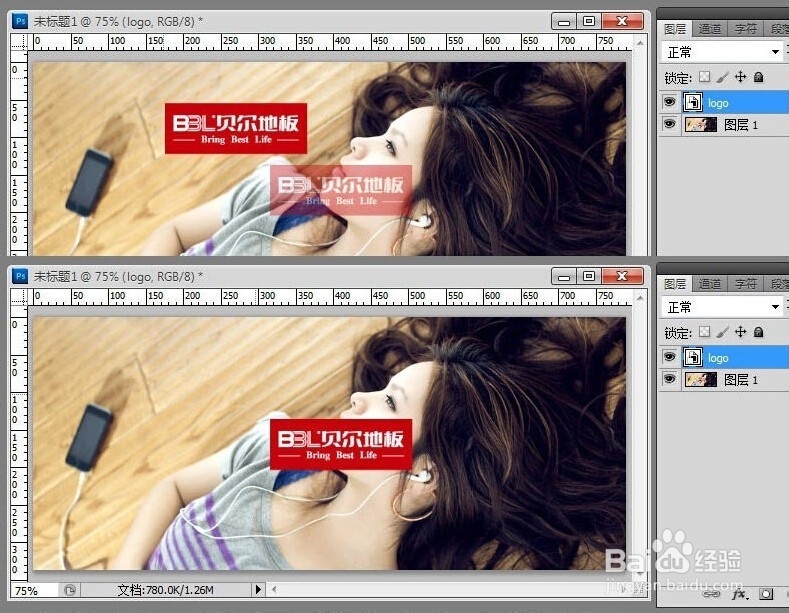The width and height of the screenshot is (789, 613).
Task: Click ruler origin corner in lower document window
Action: (19, 296)
